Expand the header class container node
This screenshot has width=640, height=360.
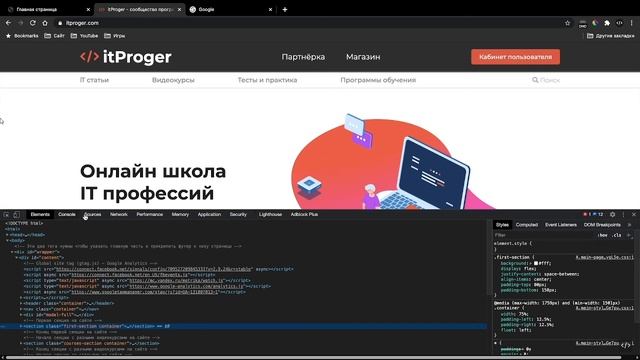coord(21,303)
